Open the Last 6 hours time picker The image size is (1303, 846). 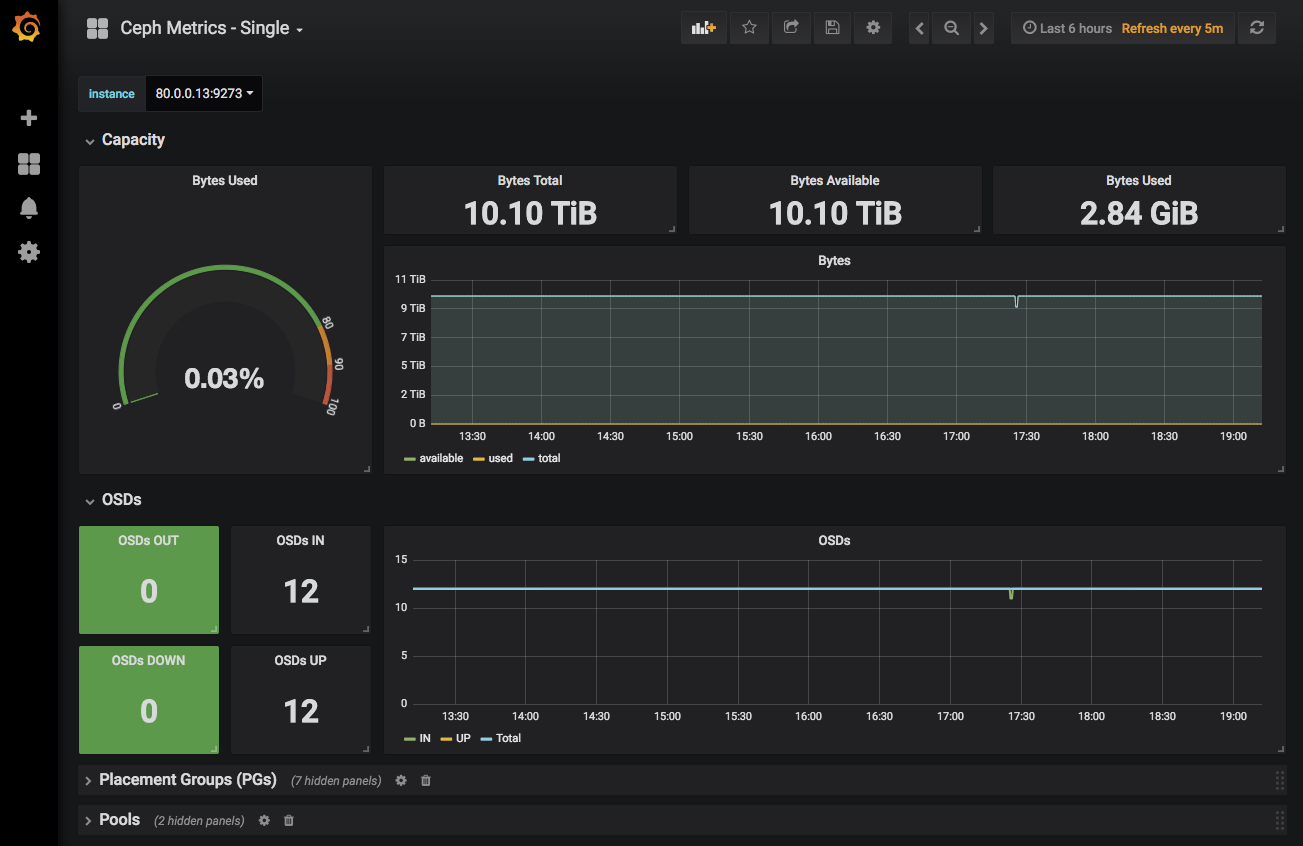1067,29
